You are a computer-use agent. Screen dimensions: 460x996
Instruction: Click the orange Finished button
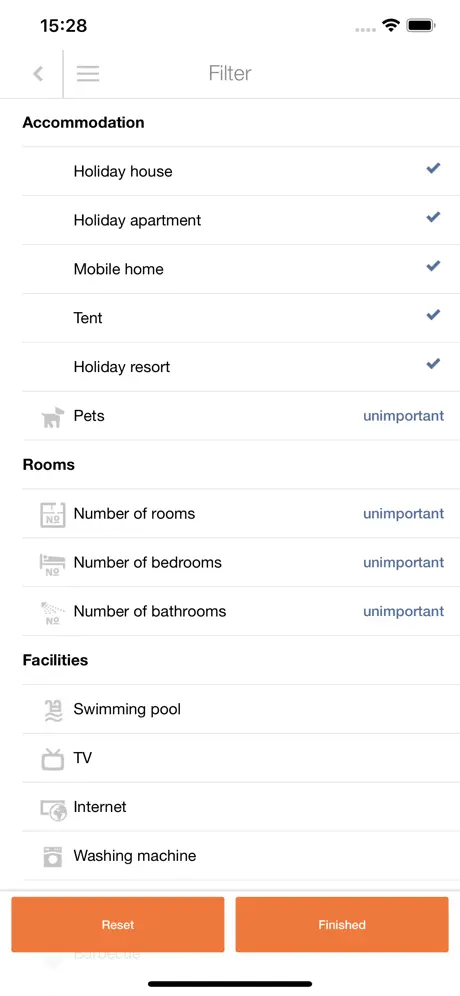coord(342,924)
